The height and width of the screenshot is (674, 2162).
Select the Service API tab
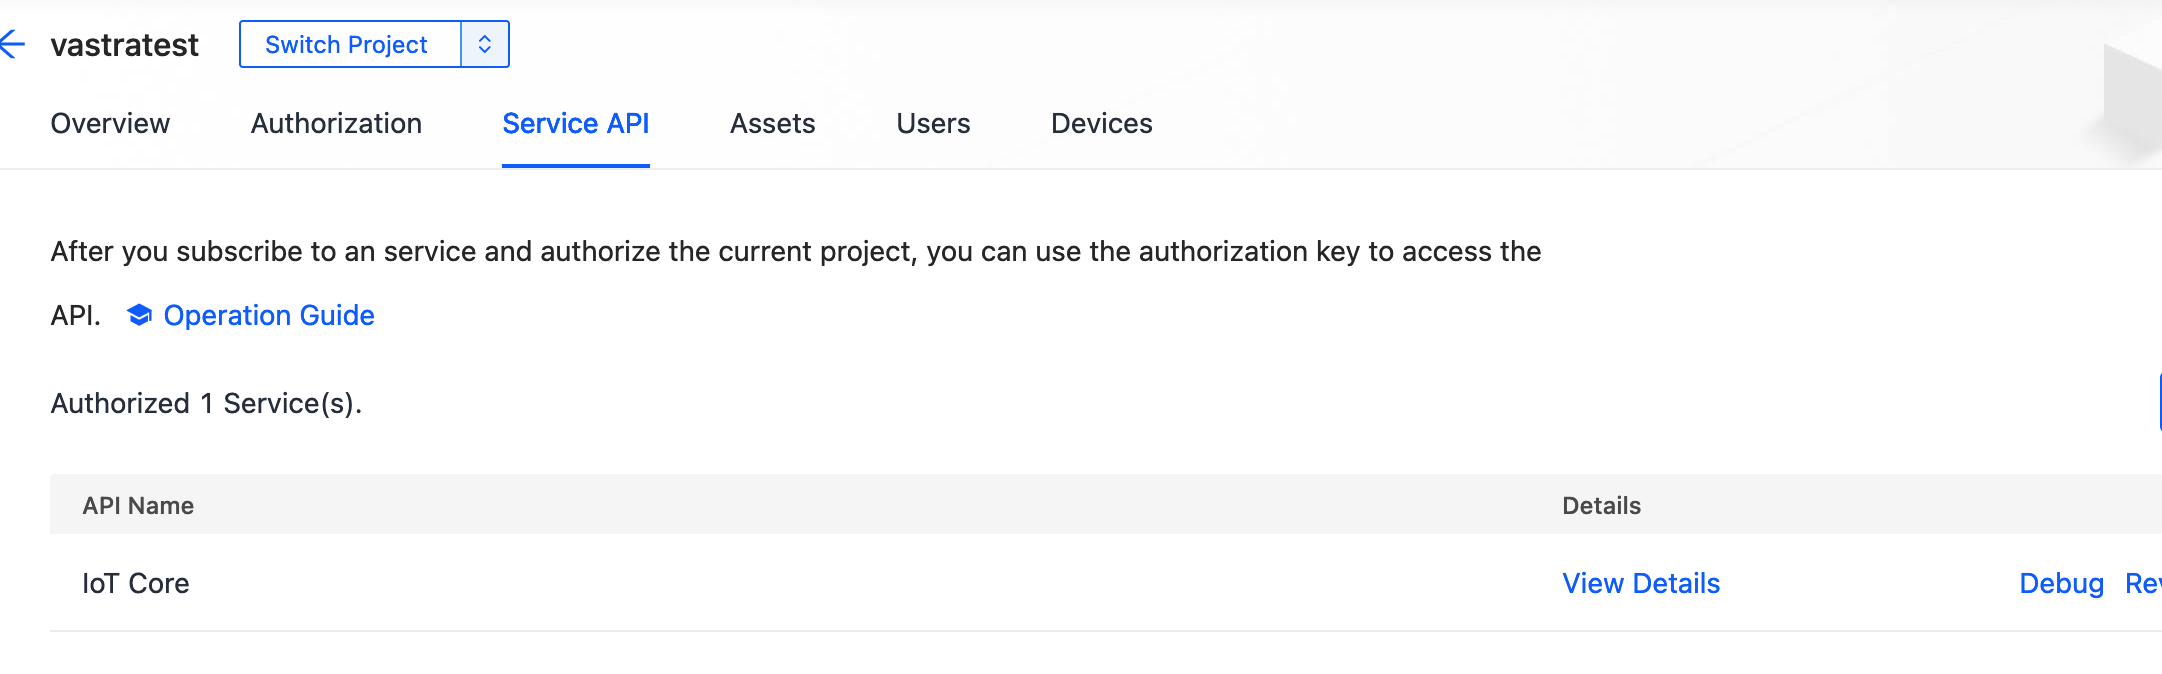(575, 124)
